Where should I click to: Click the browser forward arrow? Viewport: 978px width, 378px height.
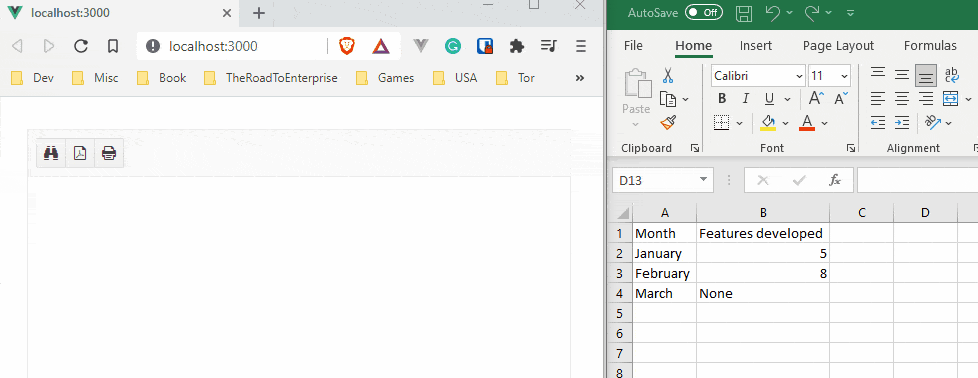(49, 46)
